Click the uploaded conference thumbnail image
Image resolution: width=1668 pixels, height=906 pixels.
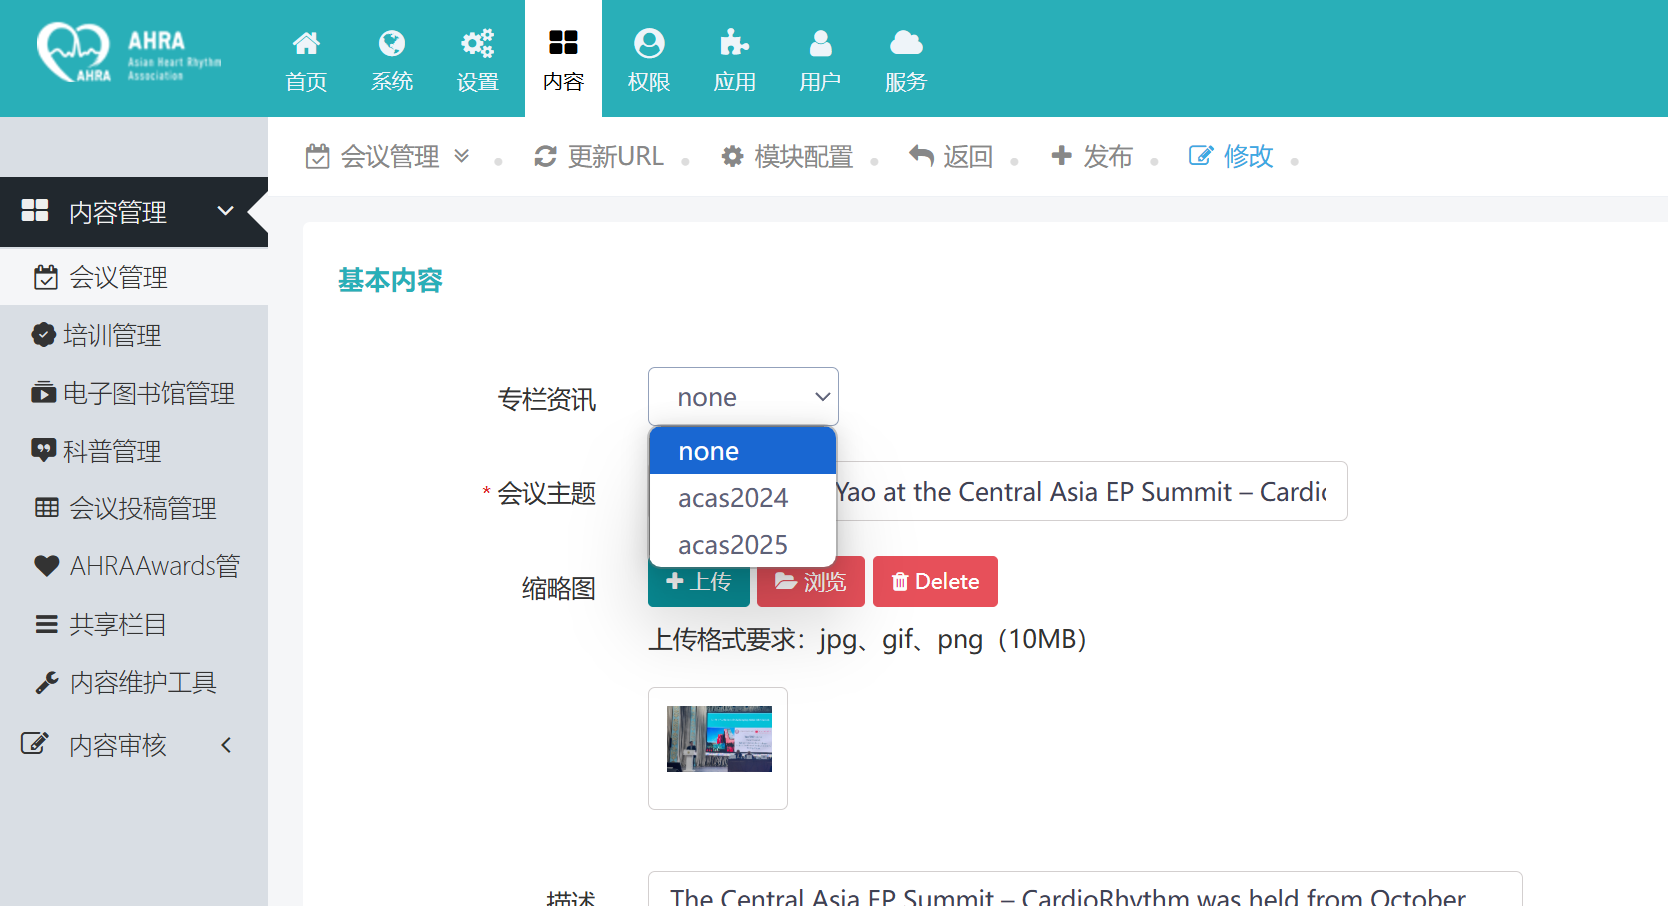719,739
